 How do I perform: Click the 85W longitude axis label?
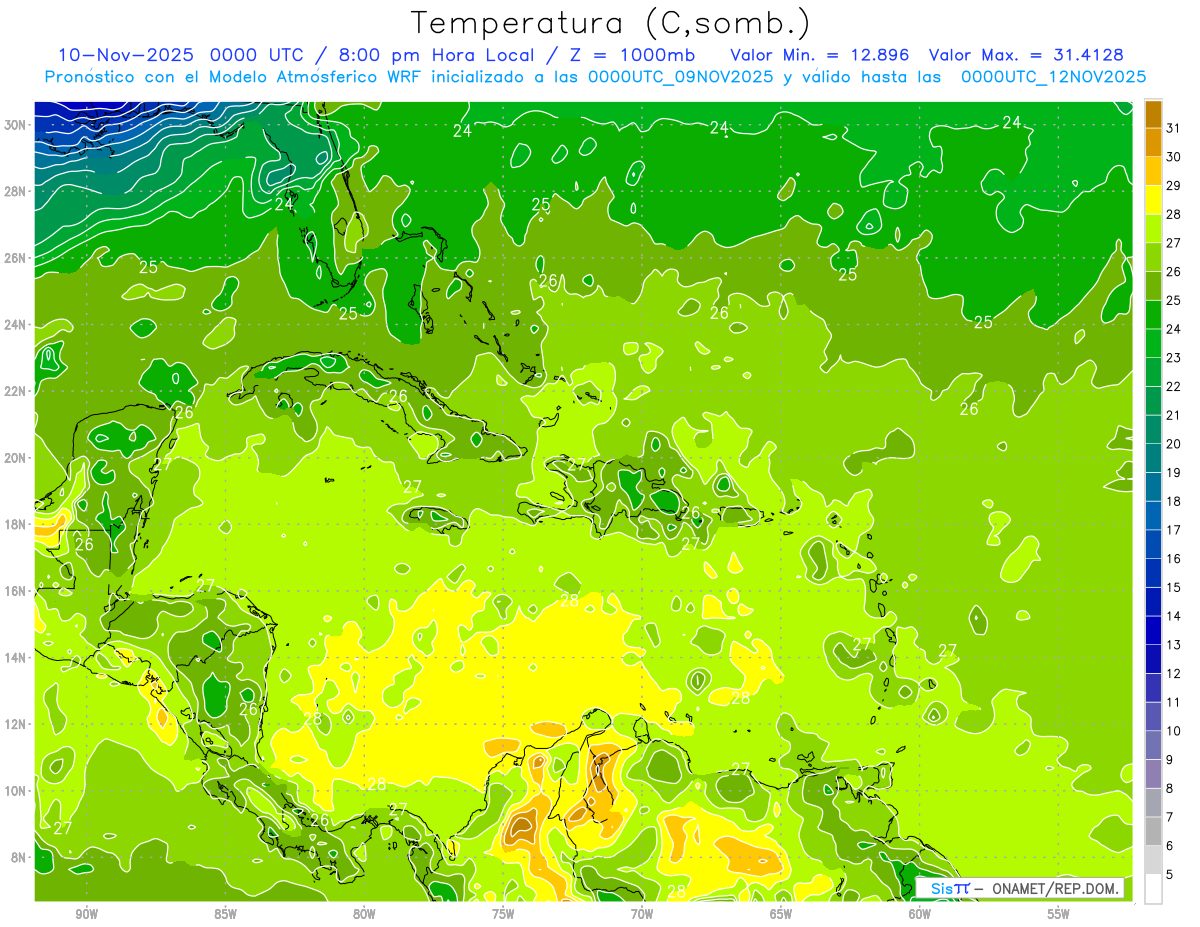[225, 915]
